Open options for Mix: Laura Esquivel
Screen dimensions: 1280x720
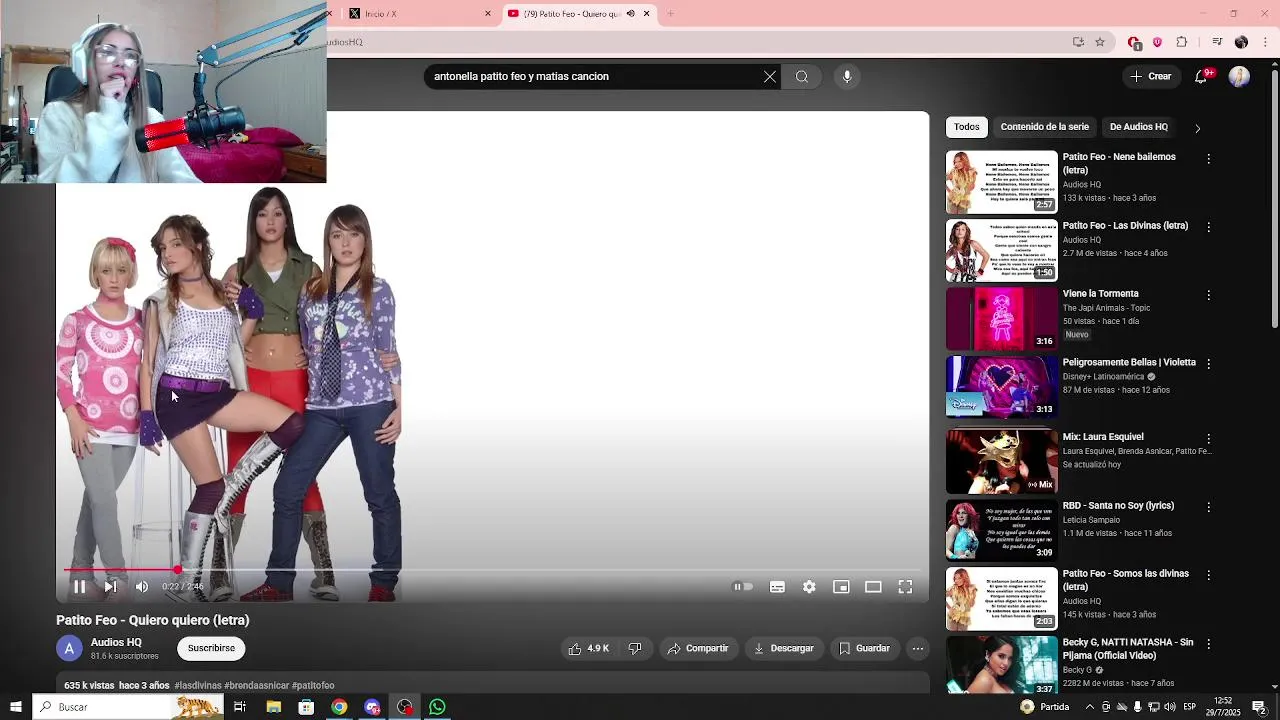point(1208,439)
